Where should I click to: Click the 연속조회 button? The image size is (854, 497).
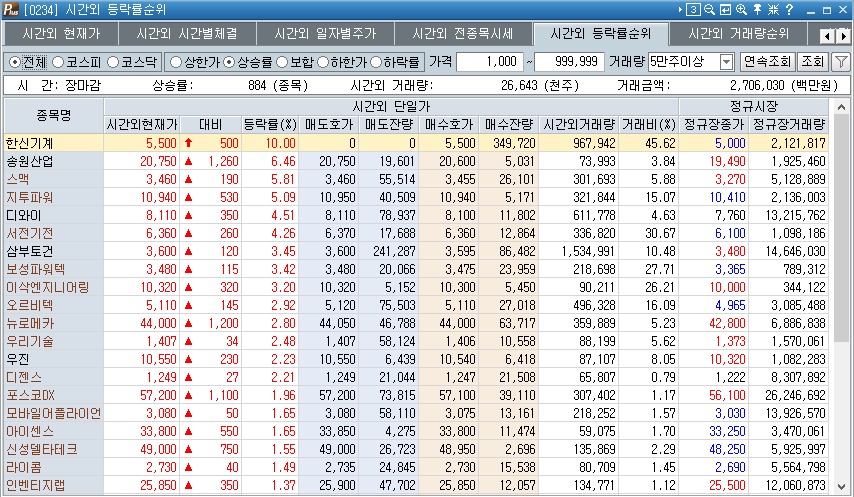click(x=767, y=62)
